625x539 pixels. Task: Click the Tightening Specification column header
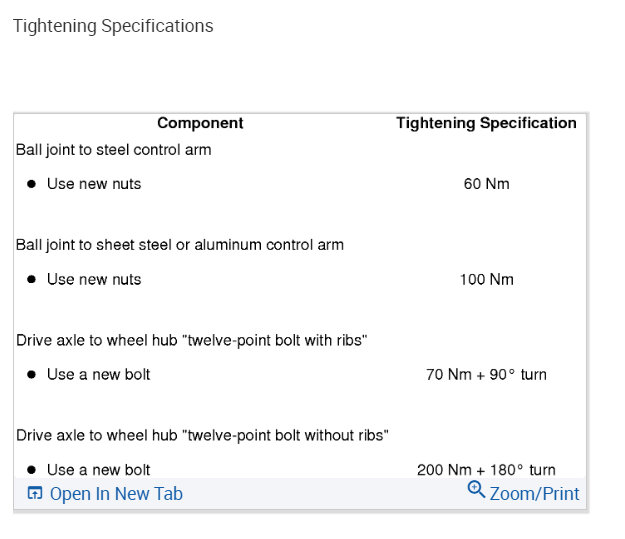pyautogui.click(x=486, y=123)
